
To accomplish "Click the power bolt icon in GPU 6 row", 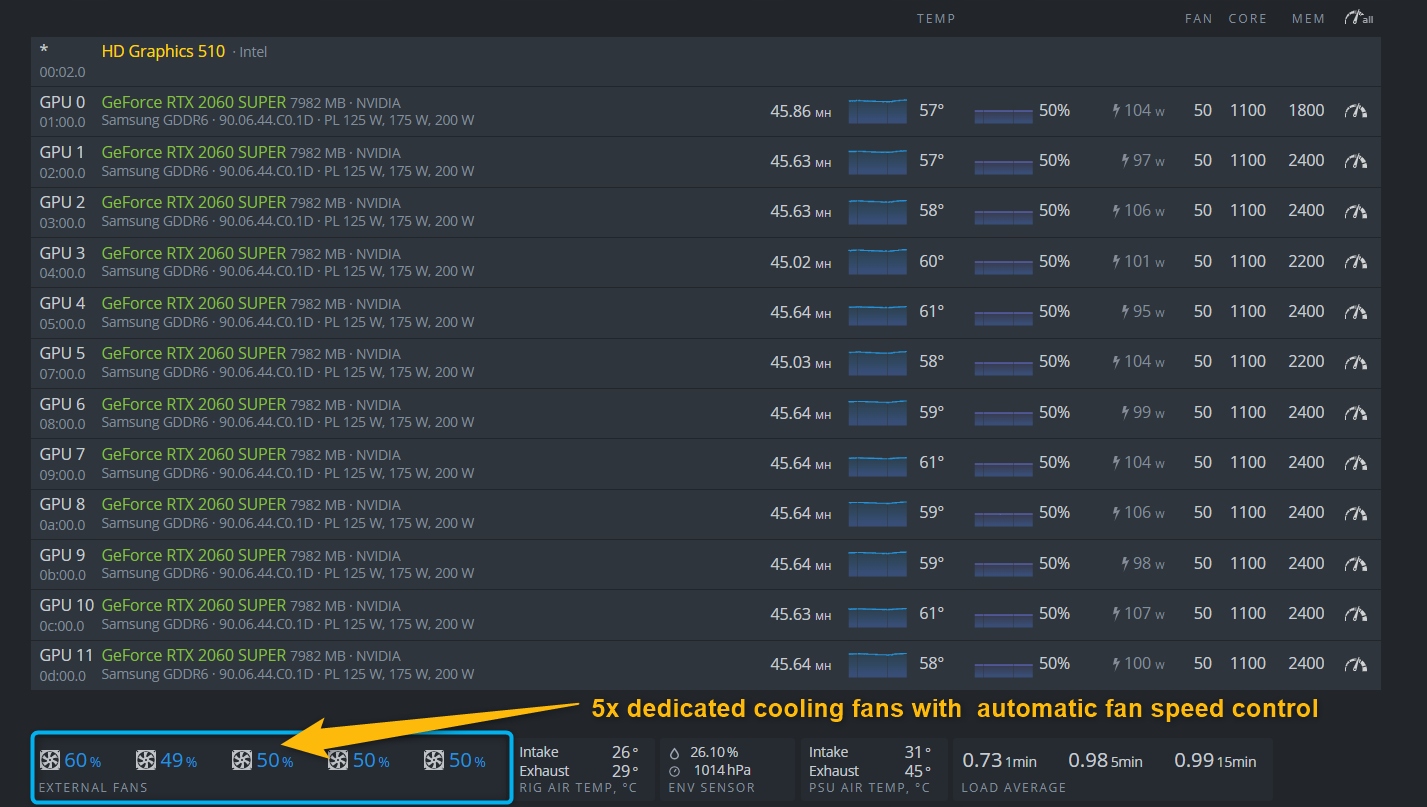I will coord(1126,413).
